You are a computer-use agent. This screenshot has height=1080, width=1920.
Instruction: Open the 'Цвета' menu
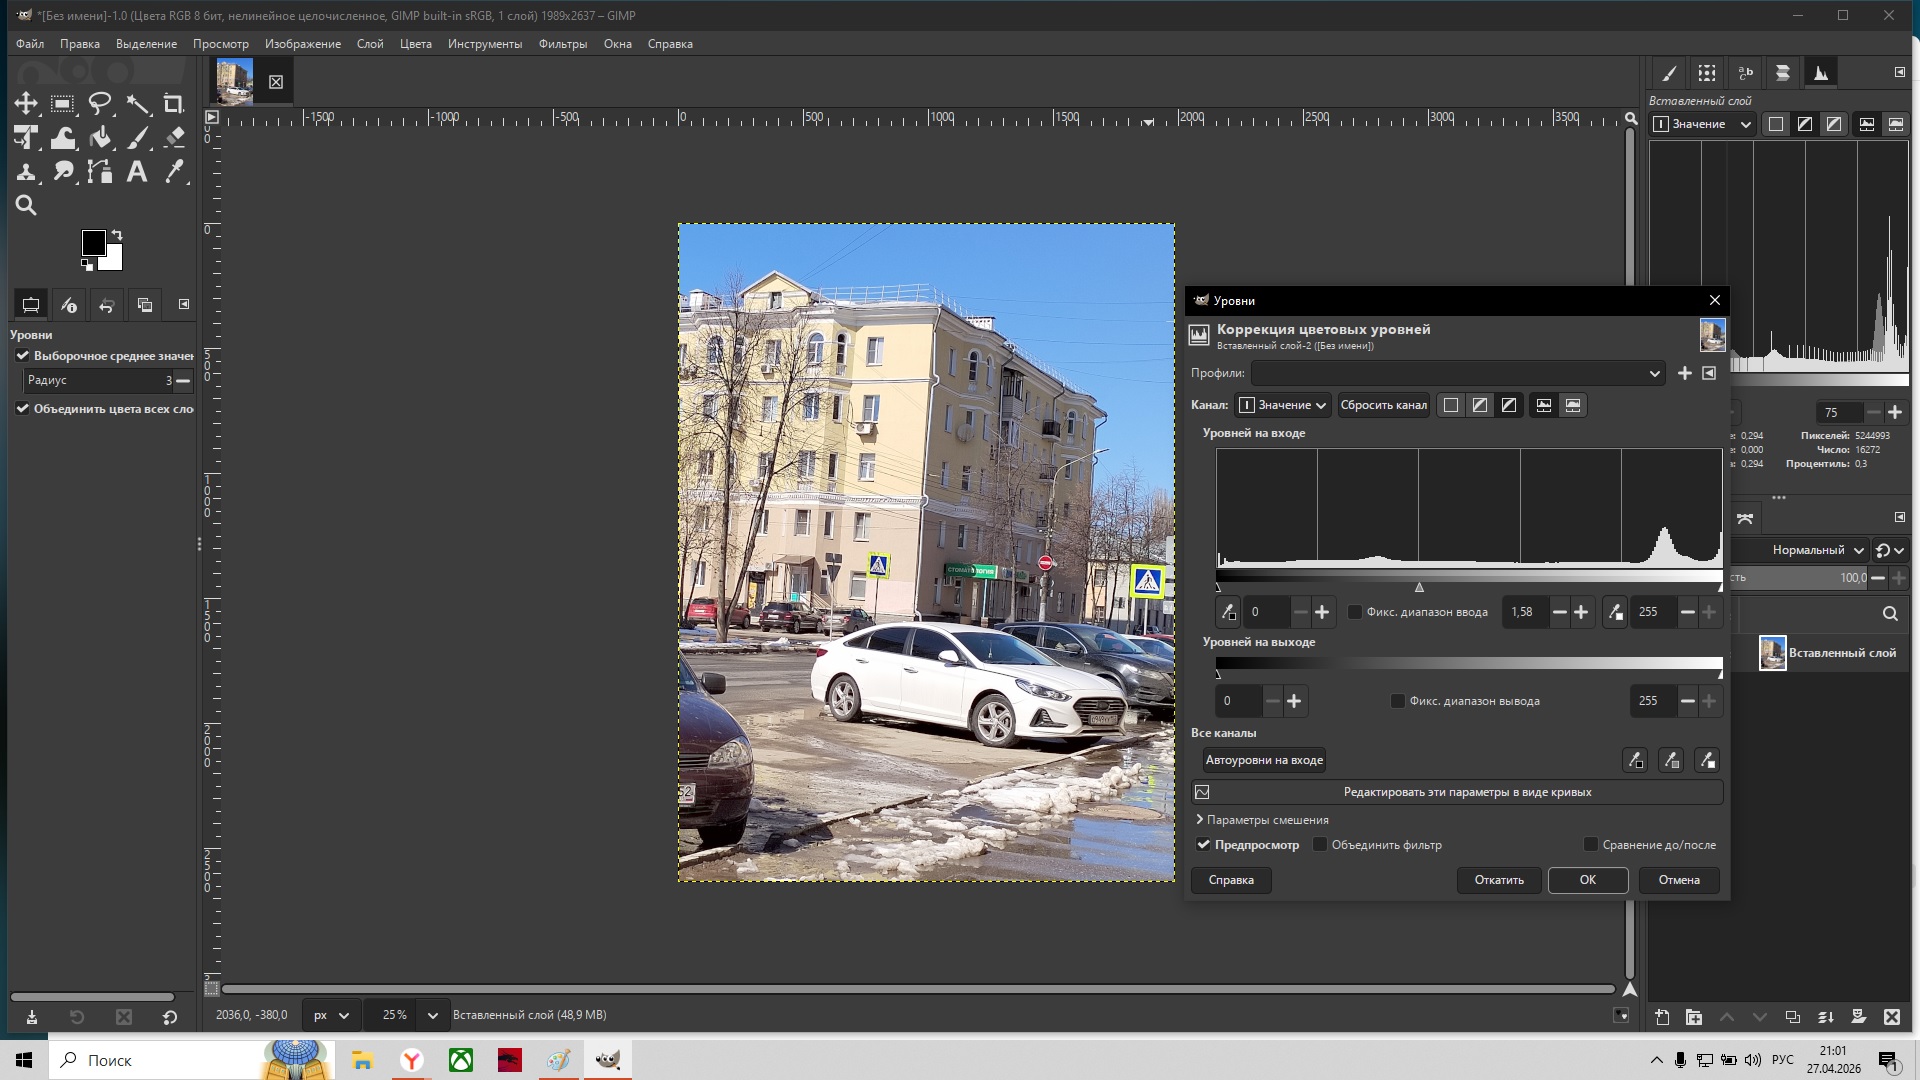[415, 44]
